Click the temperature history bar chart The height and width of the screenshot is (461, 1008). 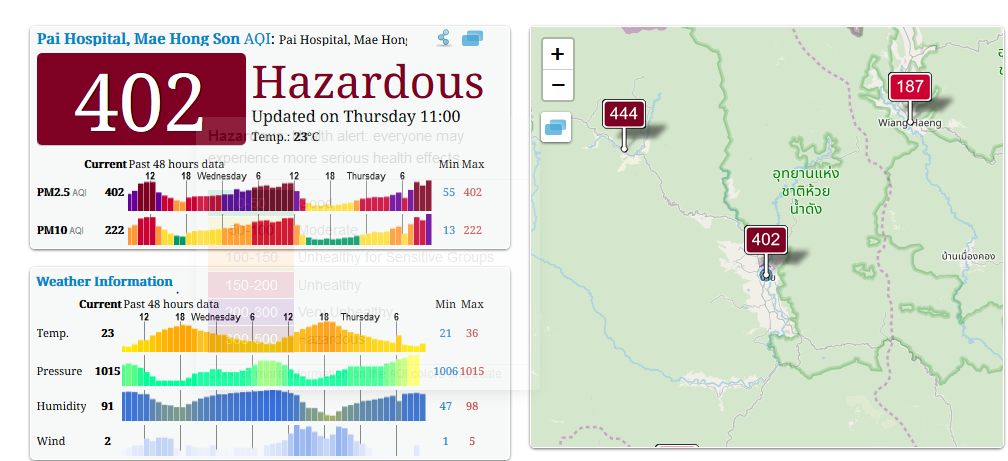click(x=273, y=337)
